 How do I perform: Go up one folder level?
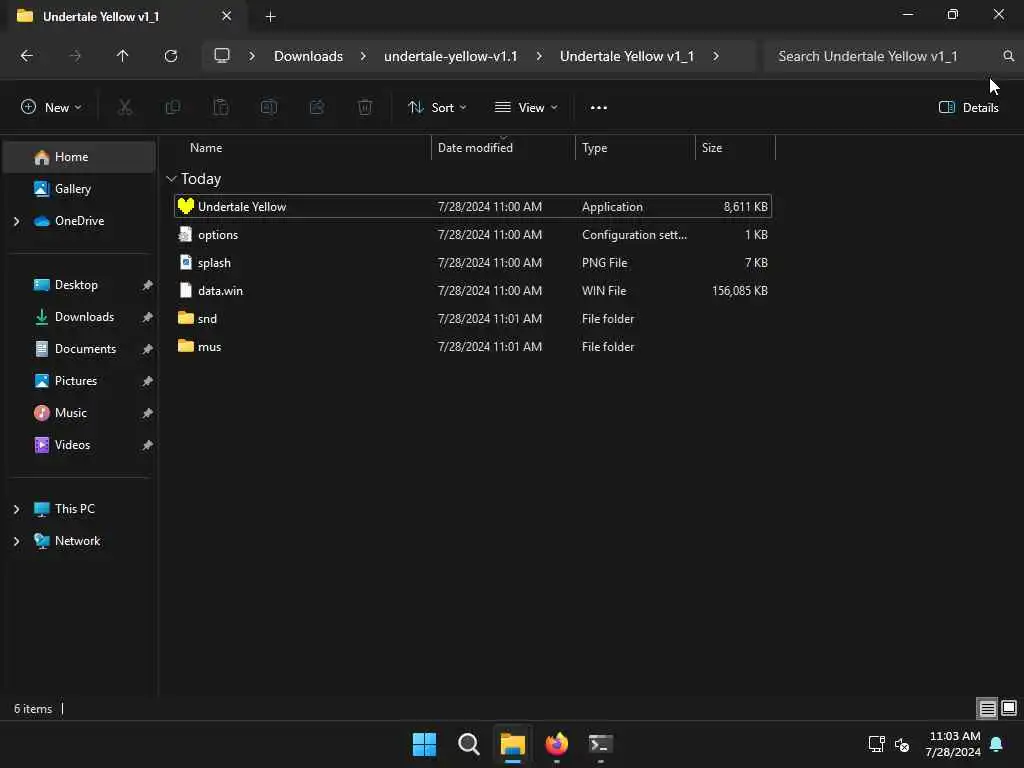tap(122, 56)
